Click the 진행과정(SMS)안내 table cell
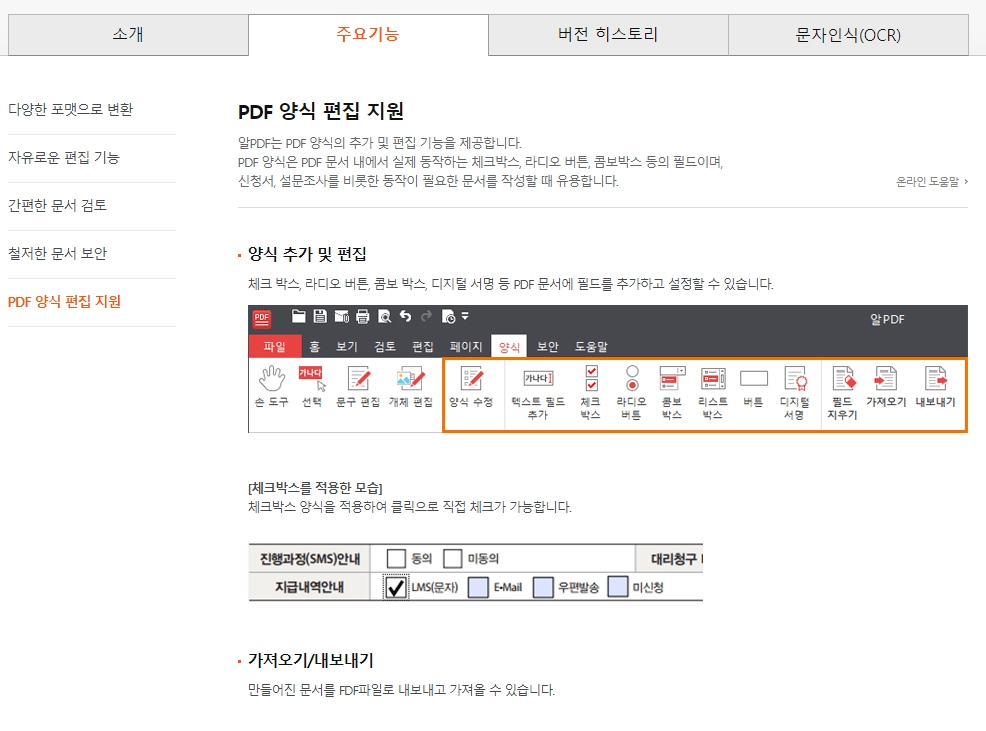Image resolution: width=986 pixels, height=731 pixels. [310, 559]
